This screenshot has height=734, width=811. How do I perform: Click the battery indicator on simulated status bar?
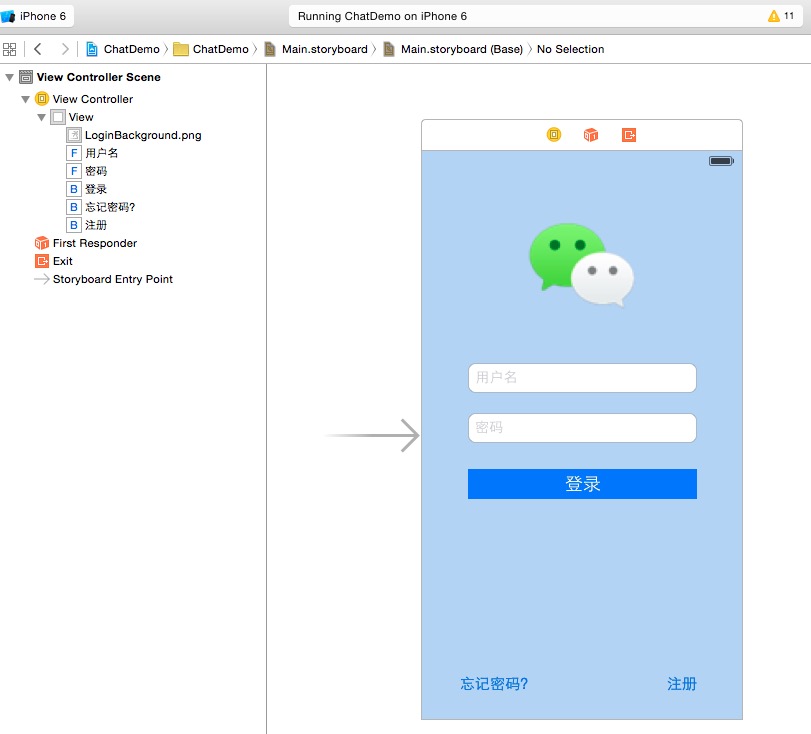721,161
